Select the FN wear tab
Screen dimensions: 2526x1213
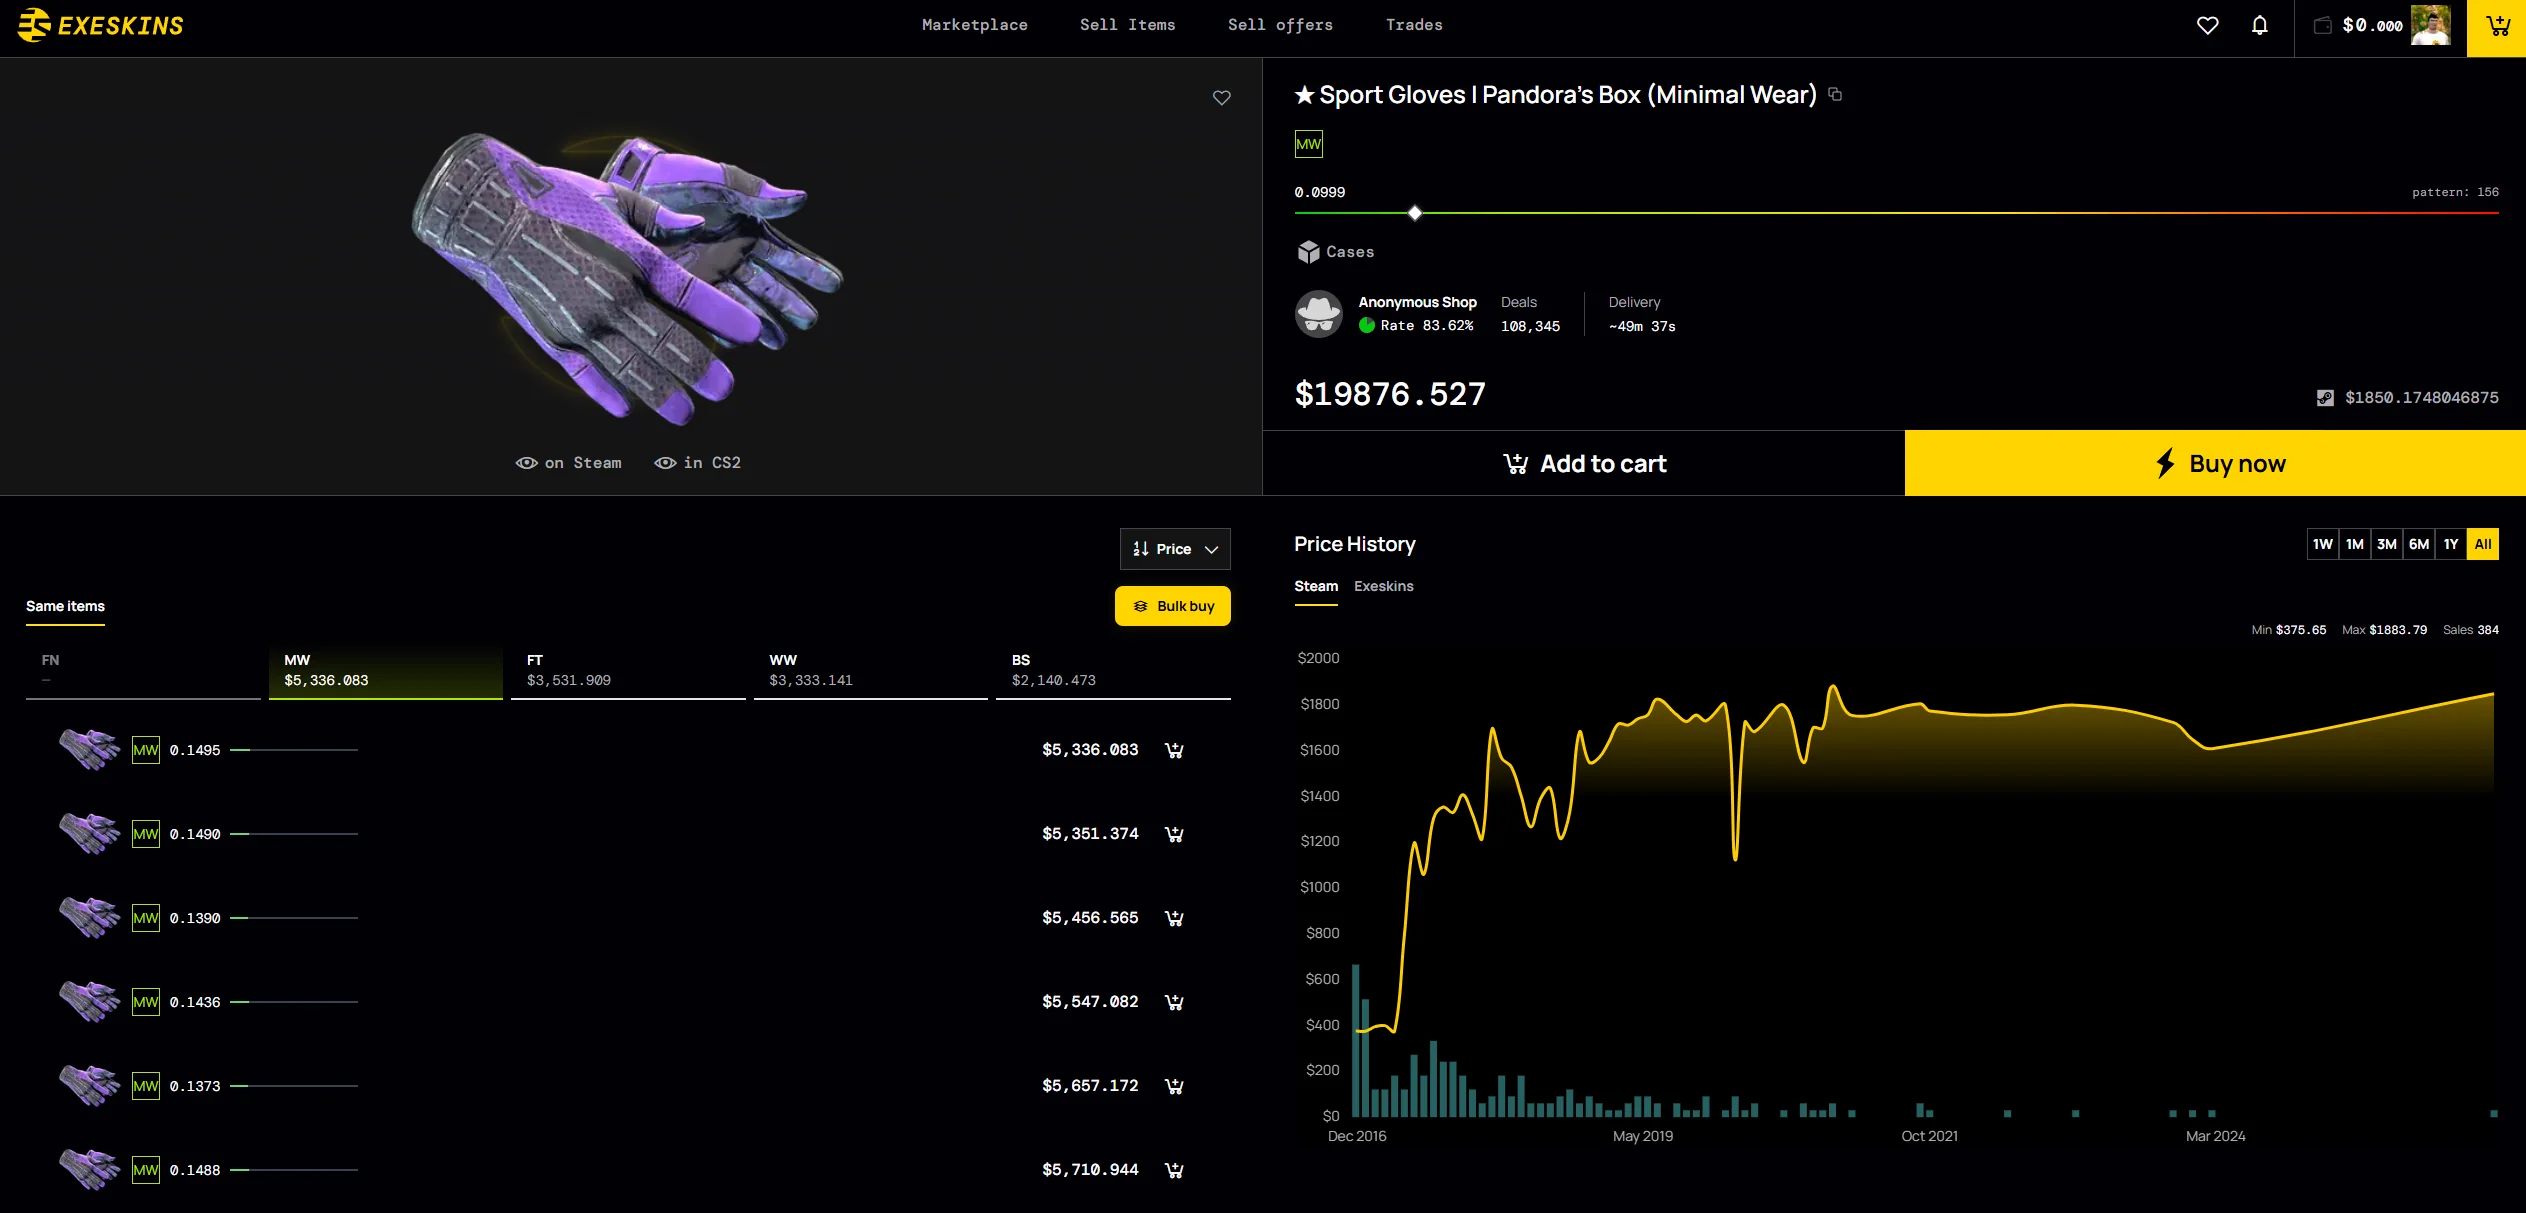[x=143, y=671]
